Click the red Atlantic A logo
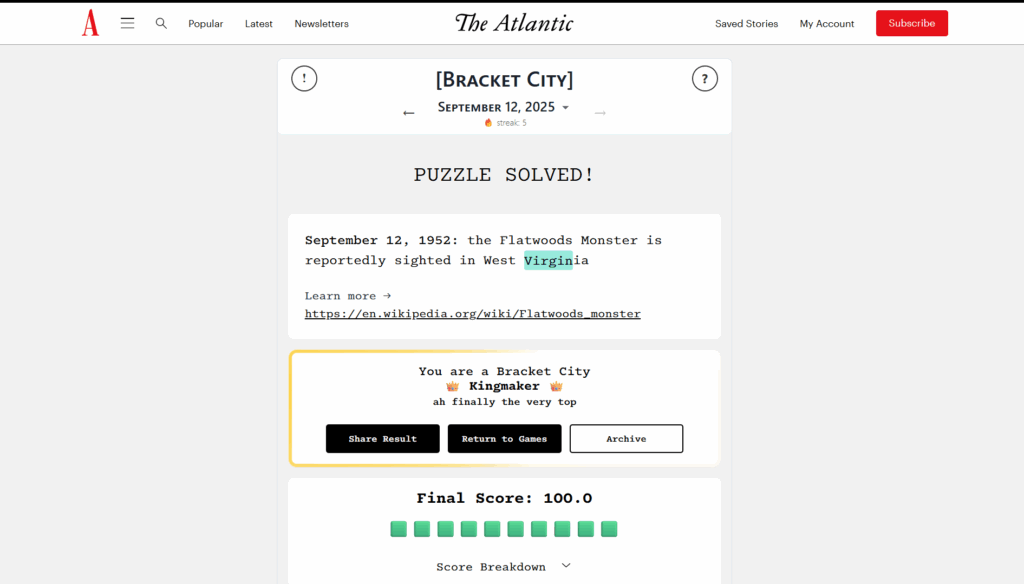Viewport: 1024px width, 584px height. pyautogui.click(x=90, y=22)
